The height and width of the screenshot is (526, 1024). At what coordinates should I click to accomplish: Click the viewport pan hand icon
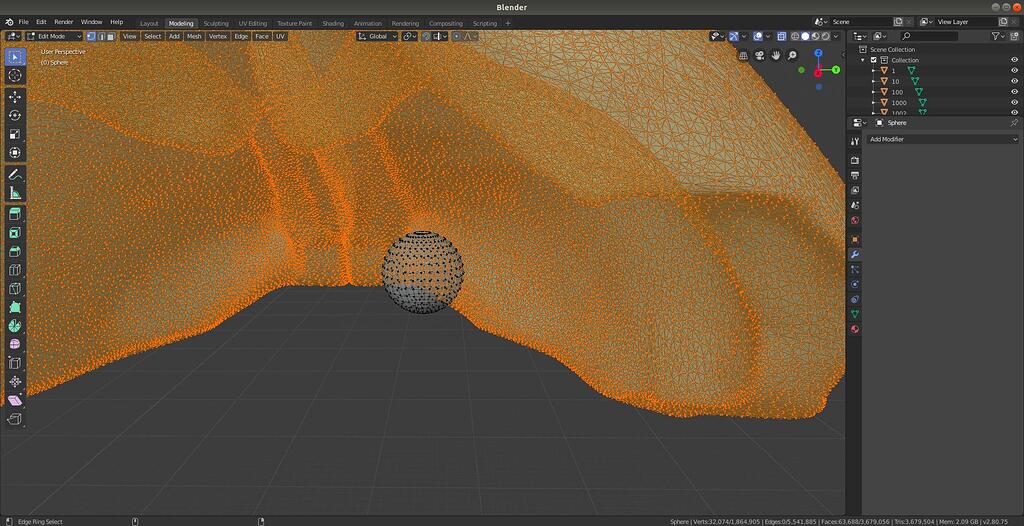tap(776, 56)
